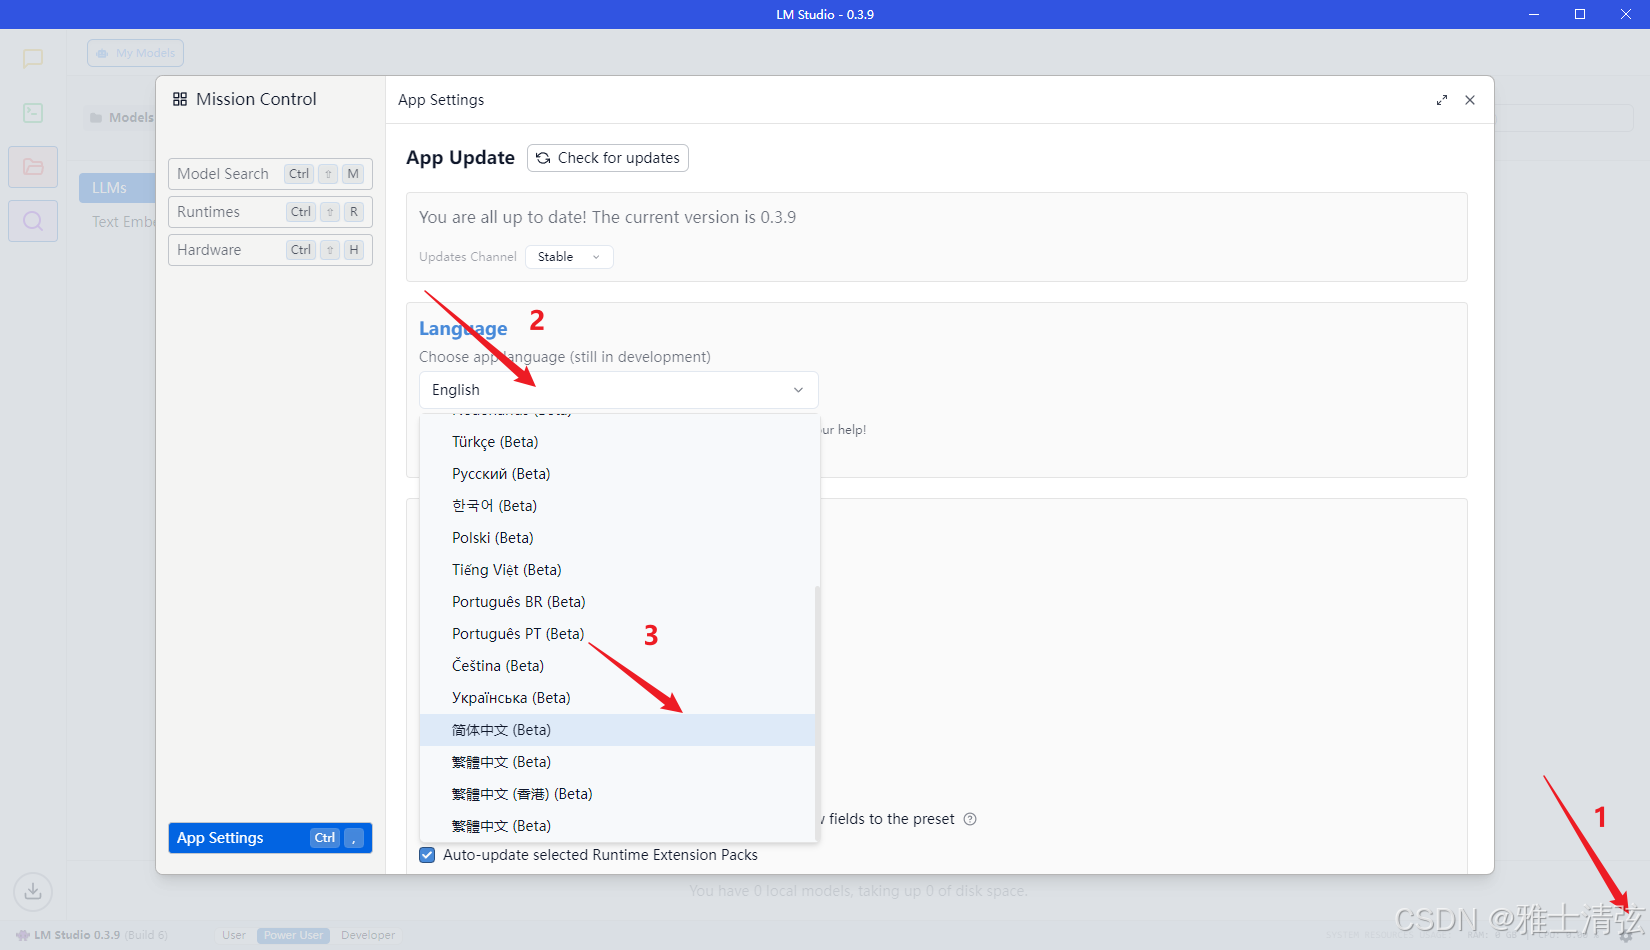Viewport: 1650px width, 950px height.
Task: Switch to Power User mode in status bar
Action: pos(293,935)
